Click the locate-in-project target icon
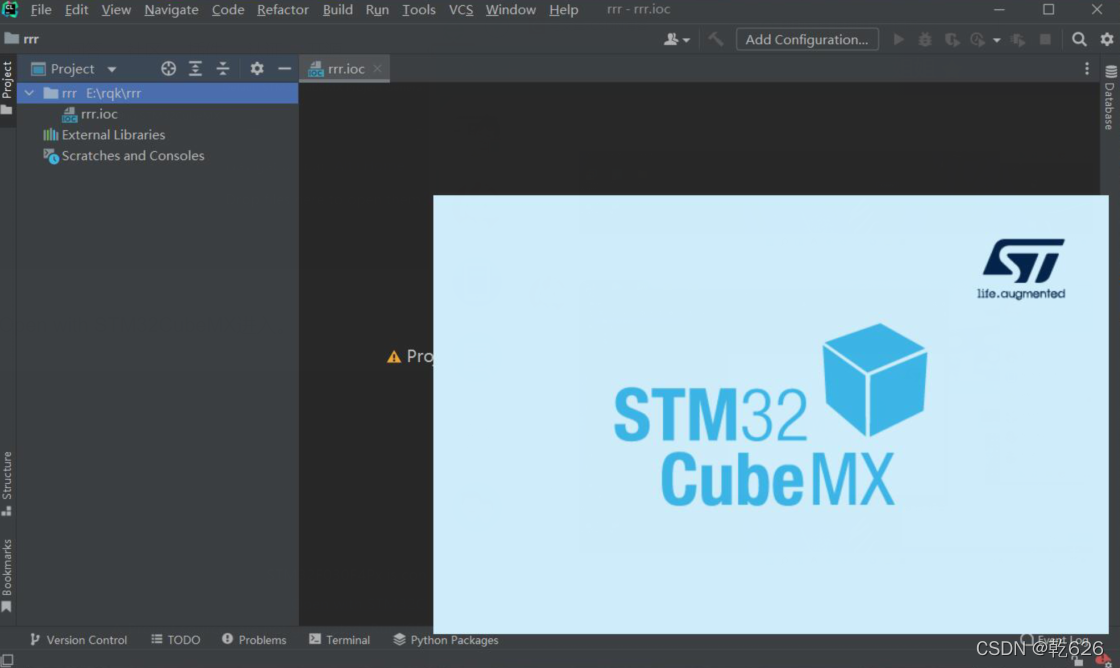 [169, 69]
